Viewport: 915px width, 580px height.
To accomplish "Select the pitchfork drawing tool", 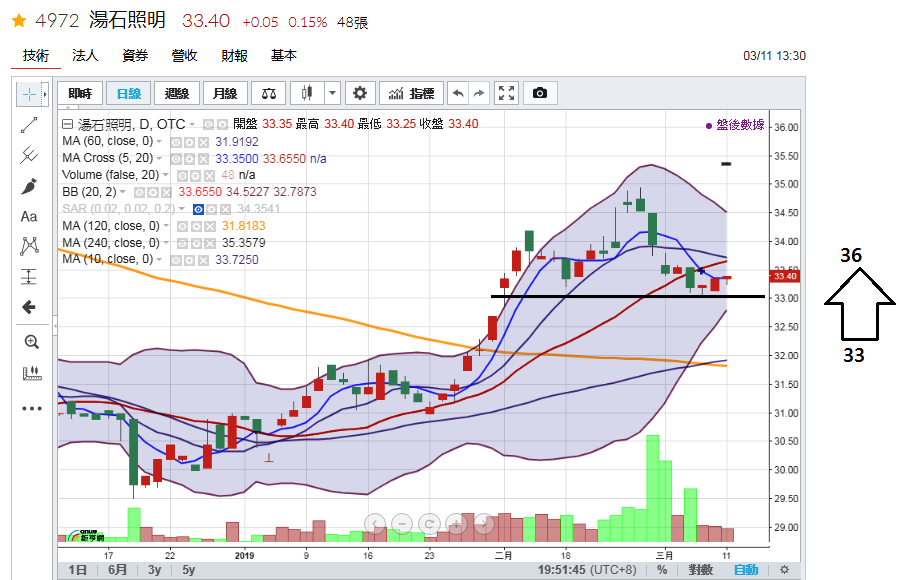I will [29, 155].
